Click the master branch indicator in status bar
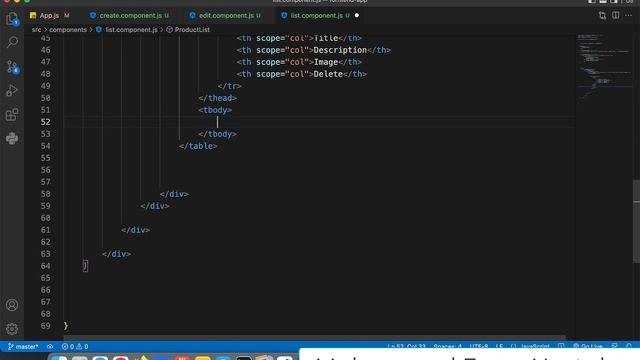Screen dimensions: 640x360 click(23, 347)
